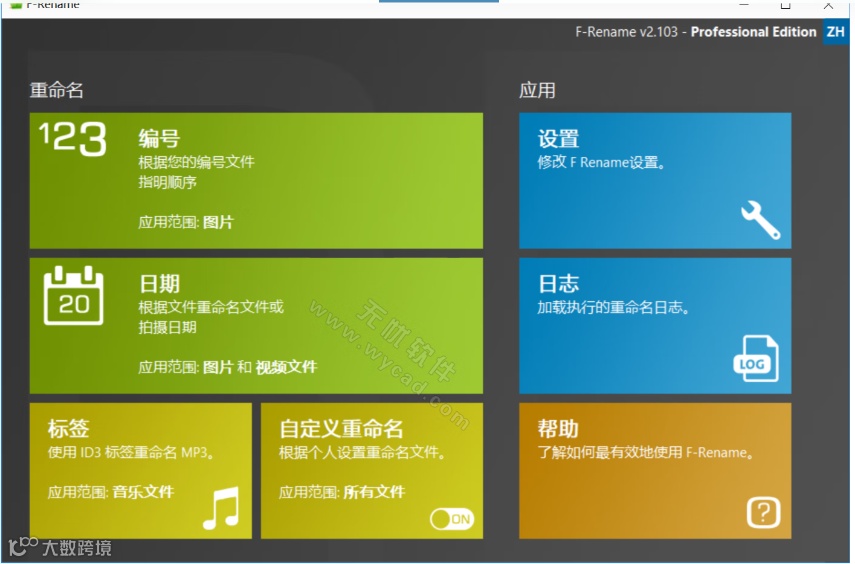Open the 日志 tile title
Viewport: 855px width, 564px height.
(558, 284)
